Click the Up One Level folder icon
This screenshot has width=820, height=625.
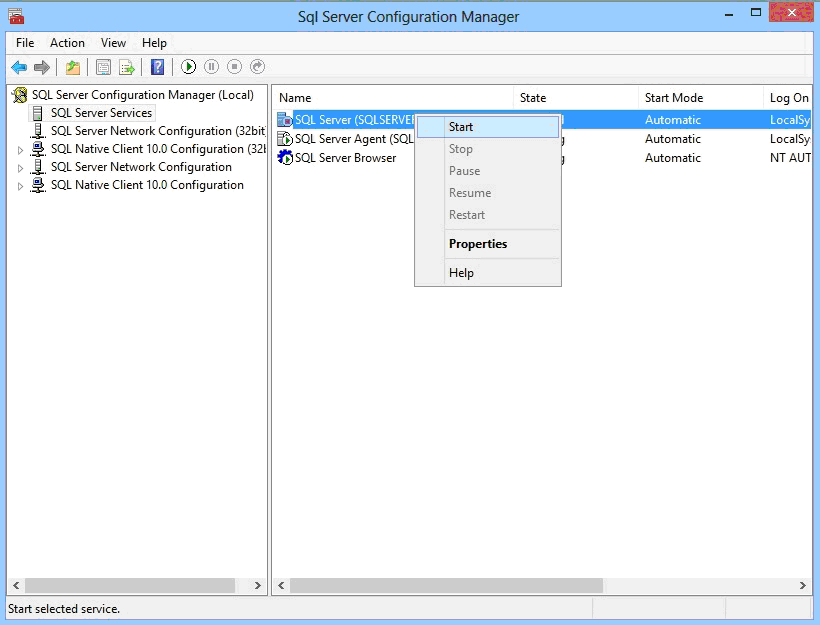[x=72, y=67]
